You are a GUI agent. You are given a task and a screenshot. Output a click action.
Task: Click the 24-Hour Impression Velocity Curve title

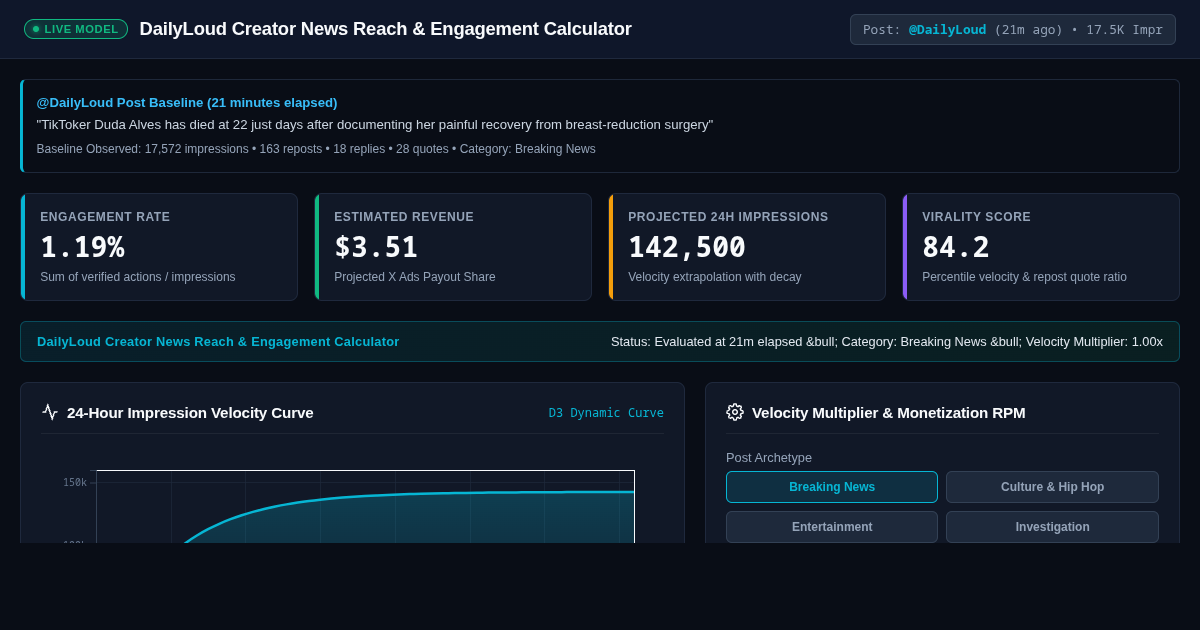pos(190,412)
